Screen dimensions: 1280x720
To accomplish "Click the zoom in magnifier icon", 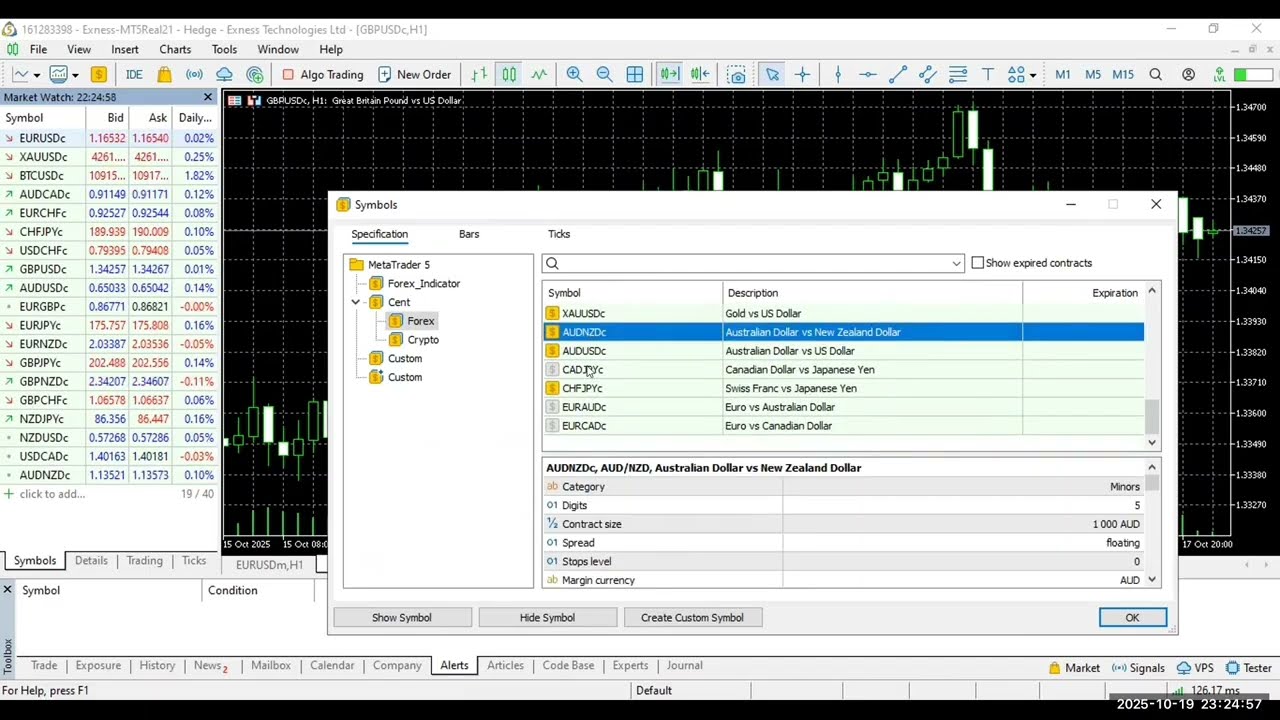I will (x=574, y=75).
